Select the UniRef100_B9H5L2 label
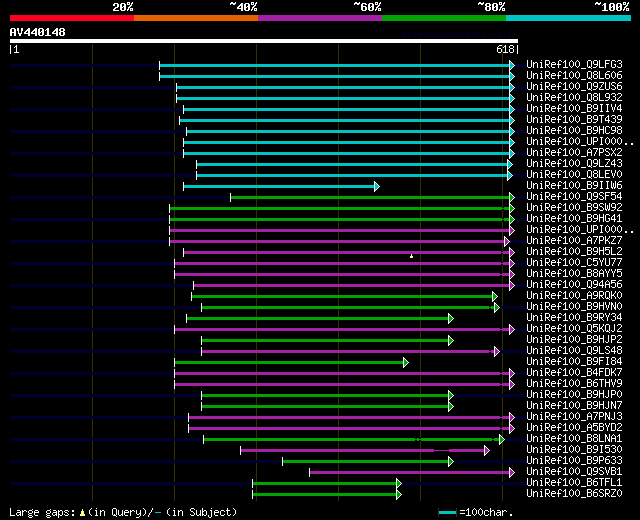640x520 pixels. pos(574,252)
